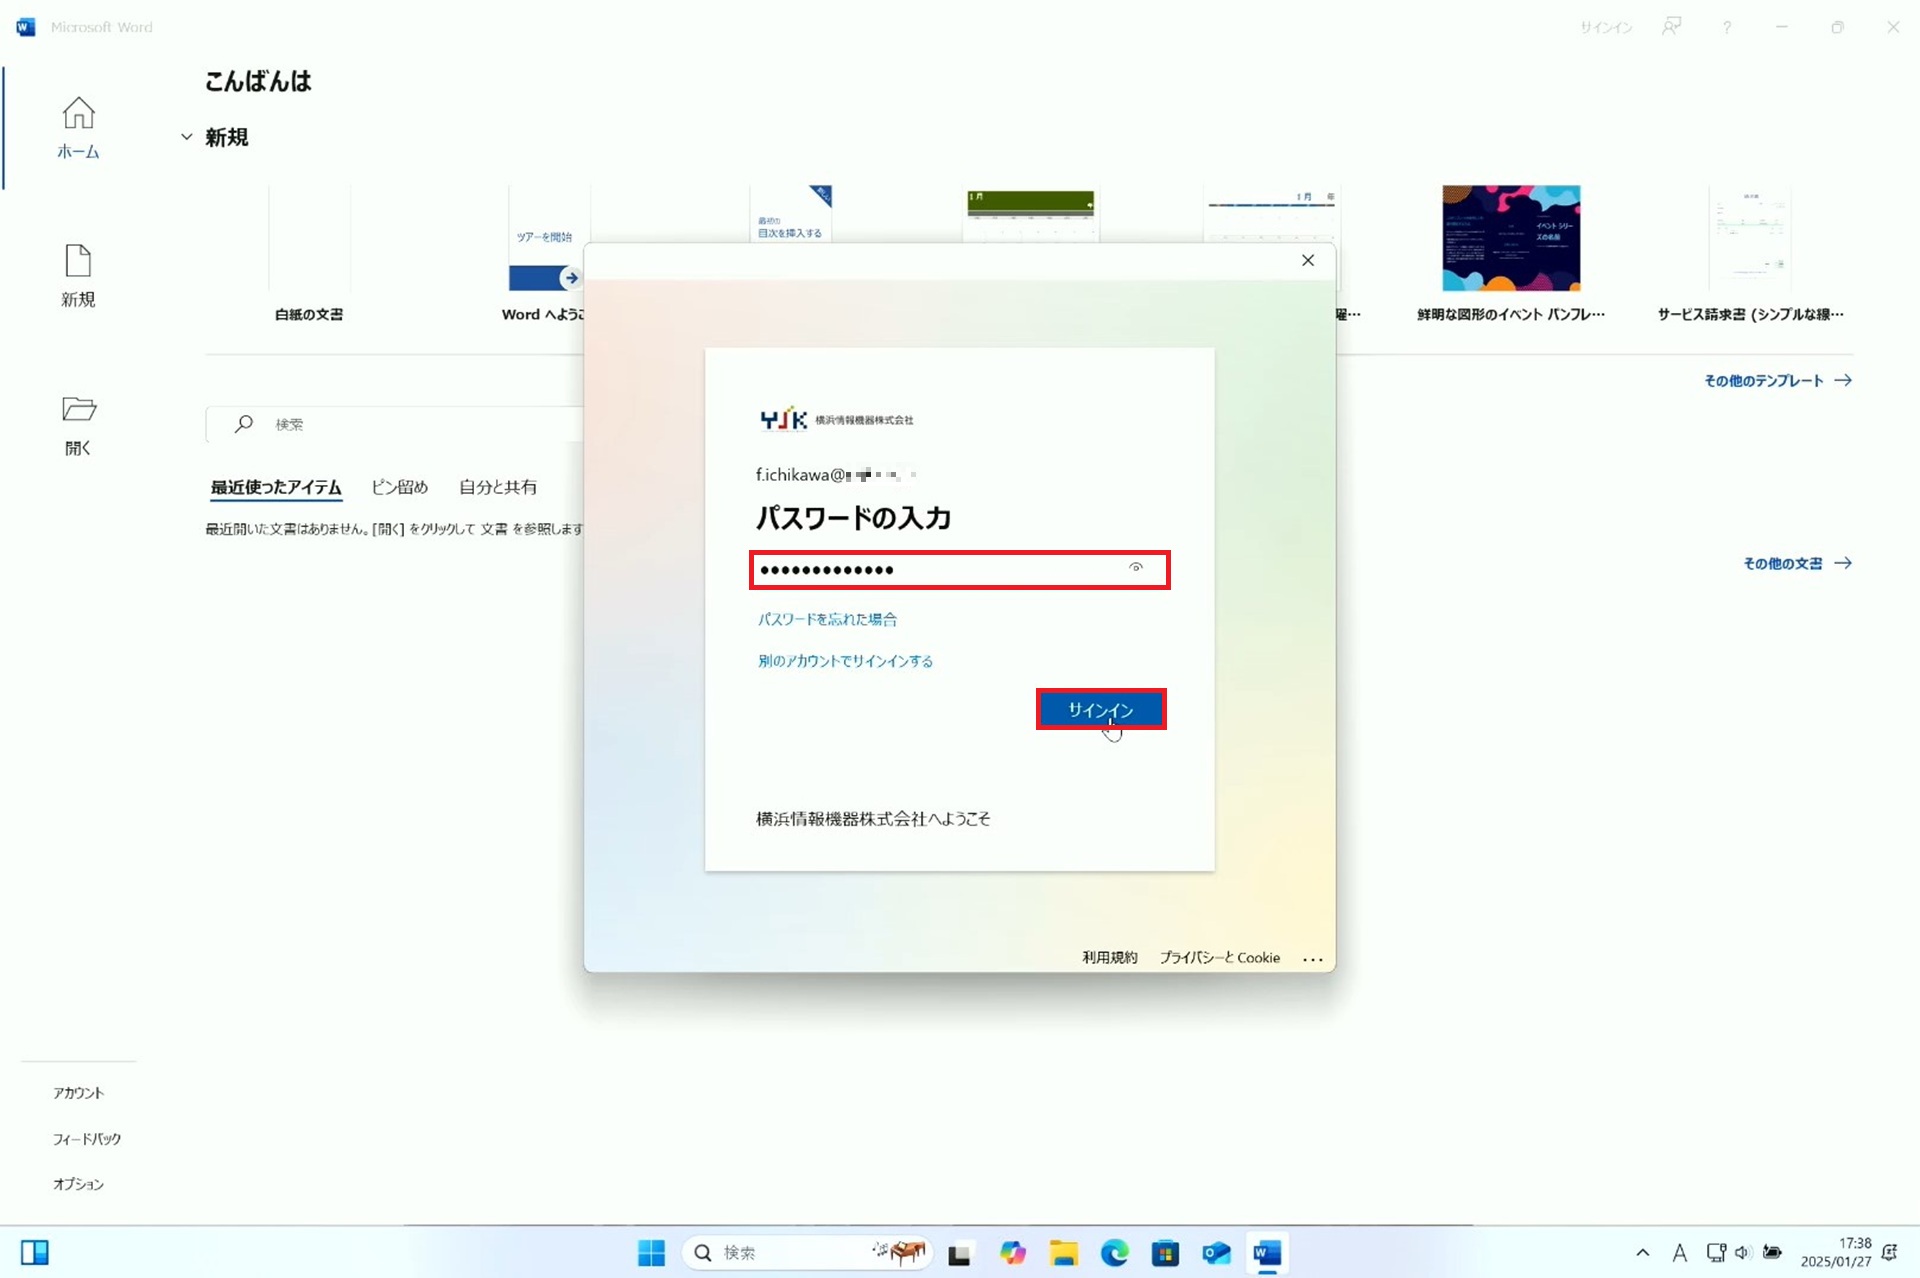Open the Word へようこそ tour template
This screenshot has height=1278, width=1920.
546,254
